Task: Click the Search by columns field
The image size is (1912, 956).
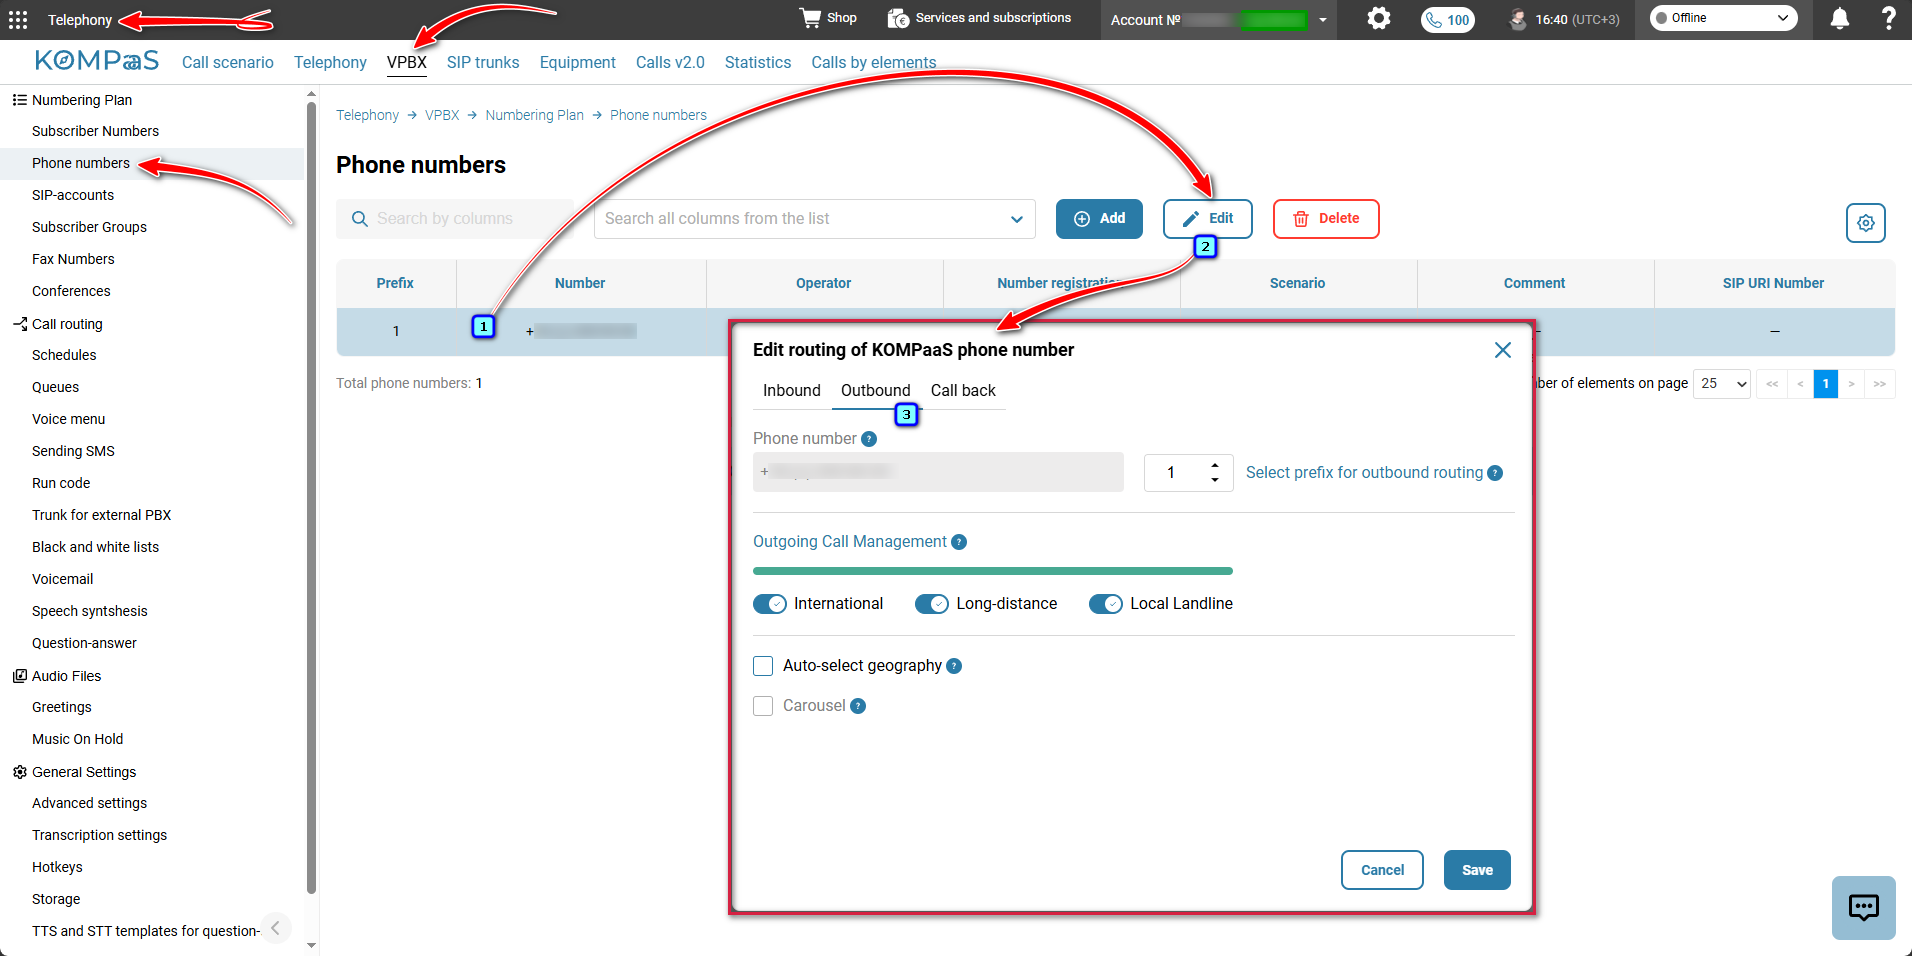Action: click(456, 219)
